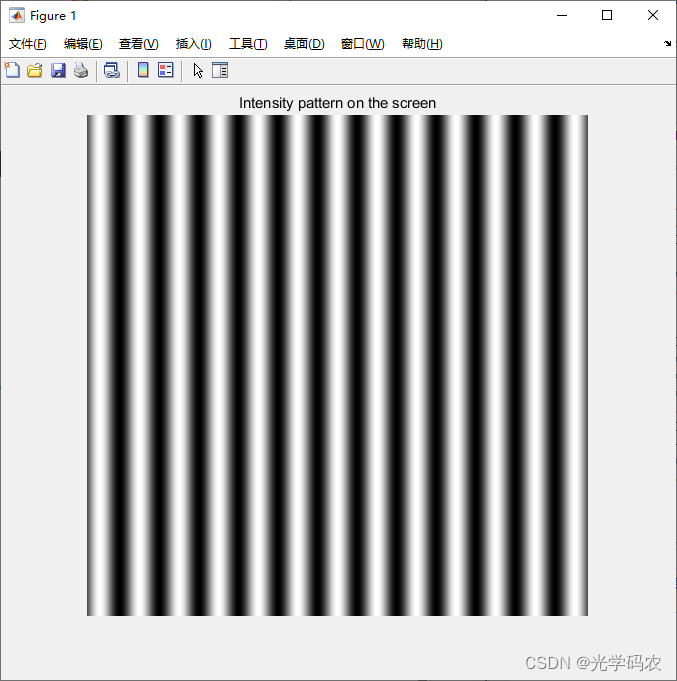Minimize the Figure 1 window
Screen dimensions: 677x681
tap(562, 16)
